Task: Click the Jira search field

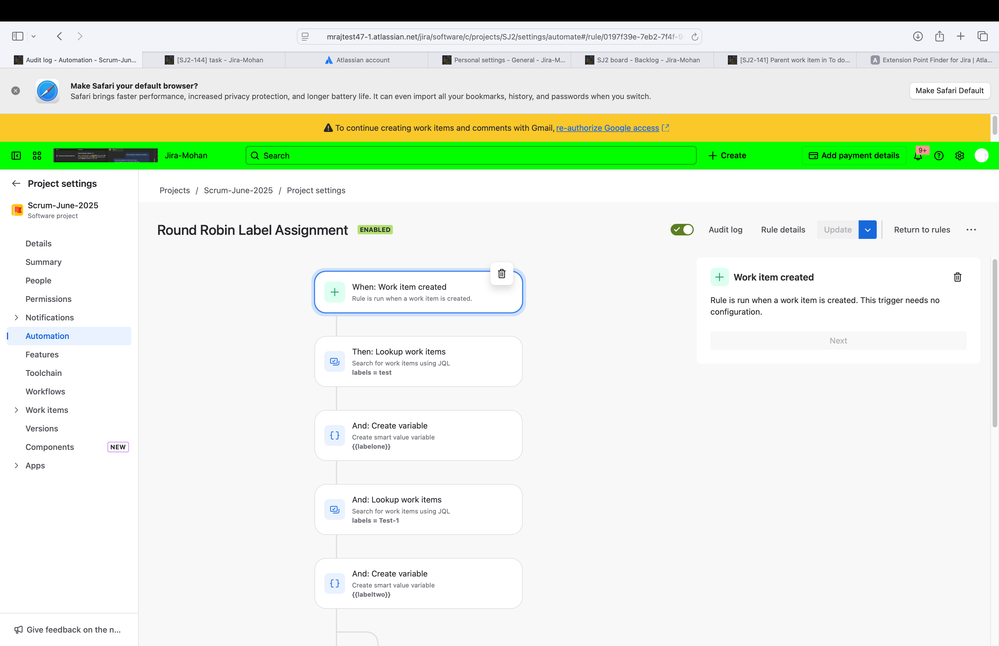Action: [x=471, y=155]
